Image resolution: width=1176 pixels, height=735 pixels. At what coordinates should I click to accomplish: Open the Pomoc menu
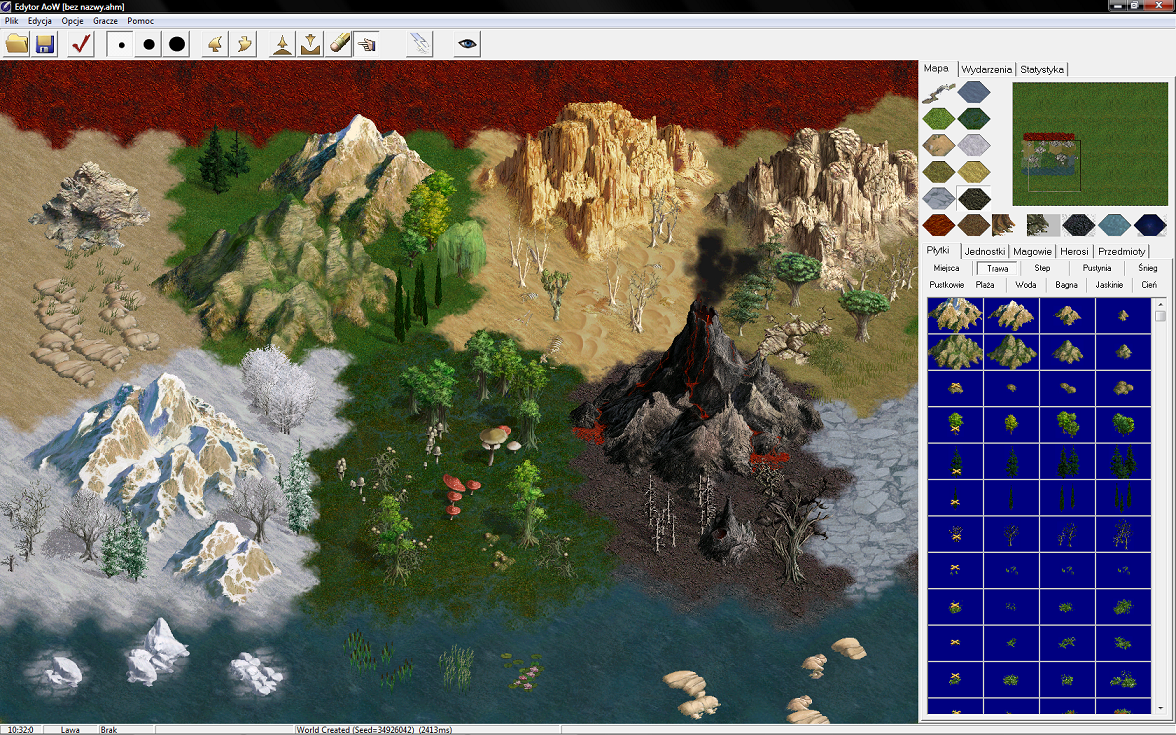141,21
